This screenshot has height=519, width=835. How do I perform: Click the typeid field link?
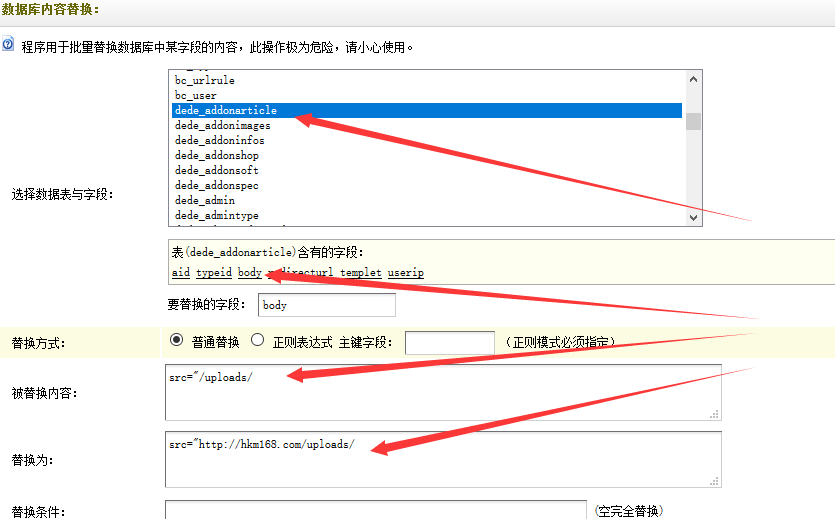[214, 273]
